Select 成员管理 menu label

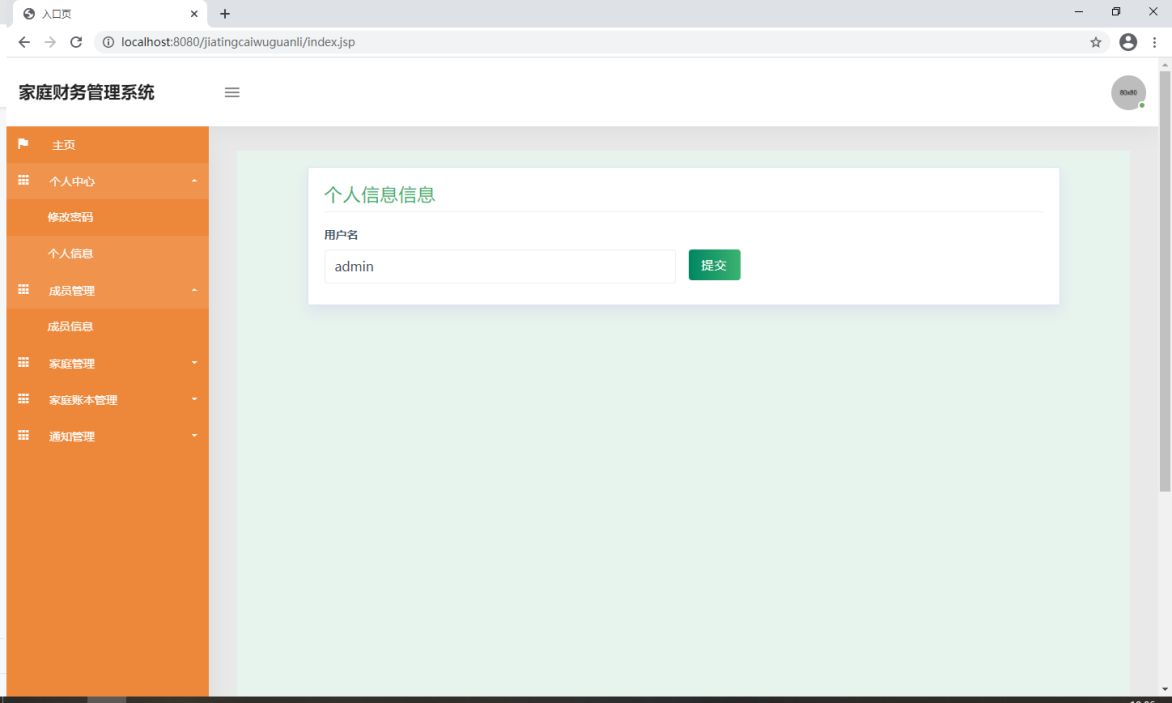point(72,291)
